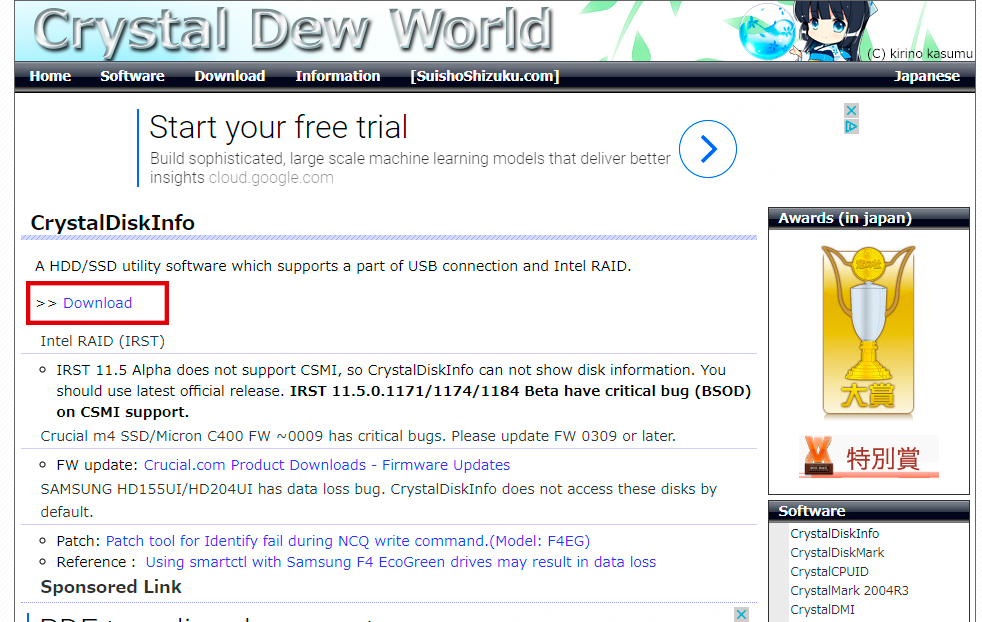This screenshot has width=982, height=622.
Task: Click the HDD/SSD utility software description line
Action: tap(333, 266)
